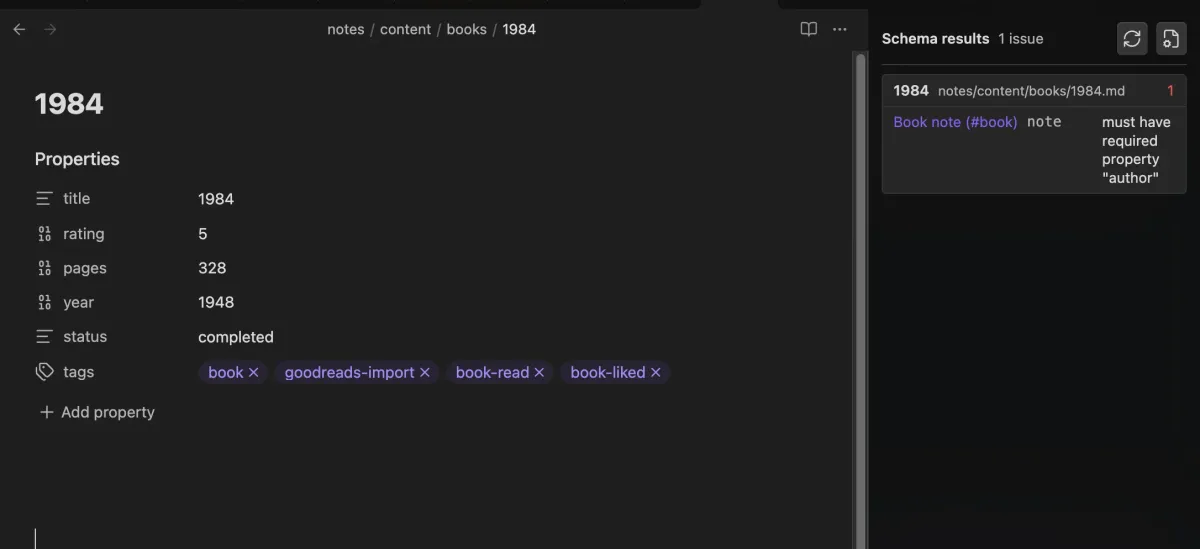Screen dimensions: 1200x549
Task: Remove the book-liked tag
Action: [655, 372]
